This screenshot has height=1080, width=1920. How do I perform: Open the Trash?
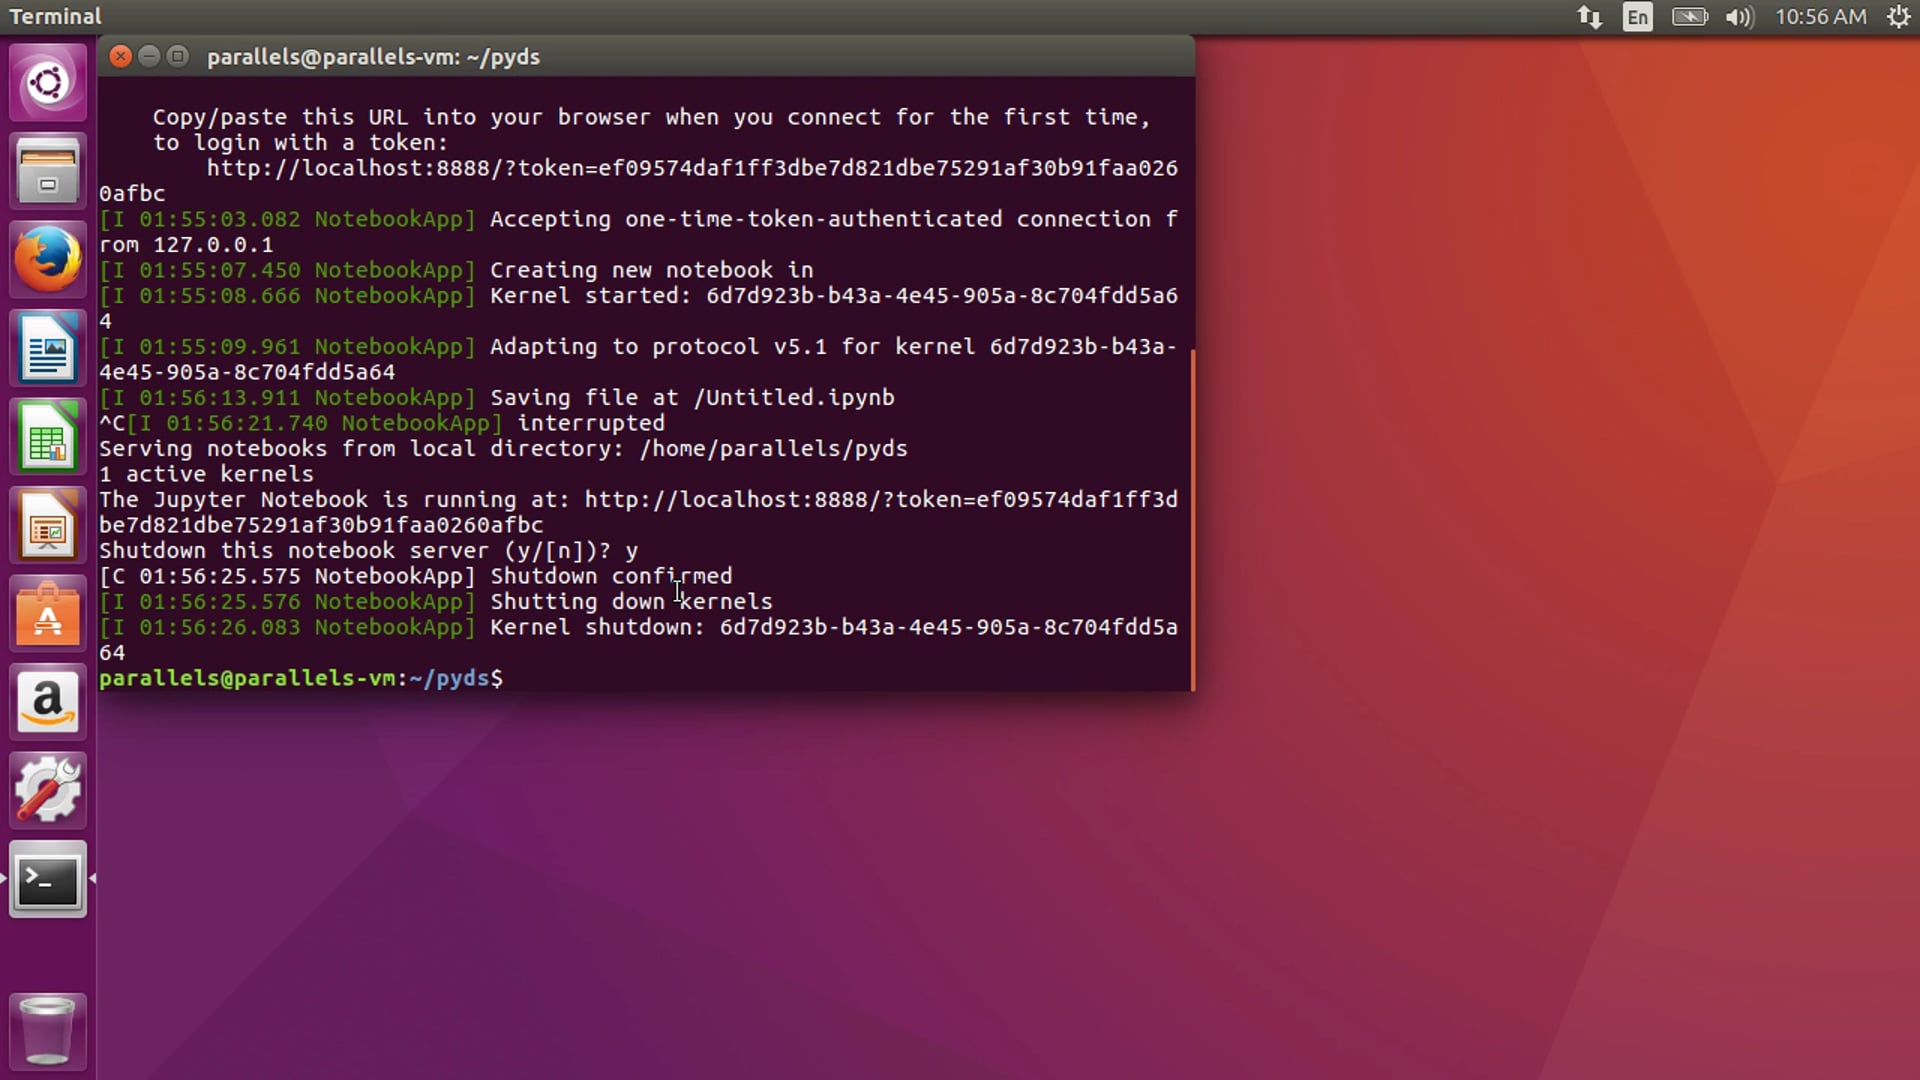tap(47, 1031)
